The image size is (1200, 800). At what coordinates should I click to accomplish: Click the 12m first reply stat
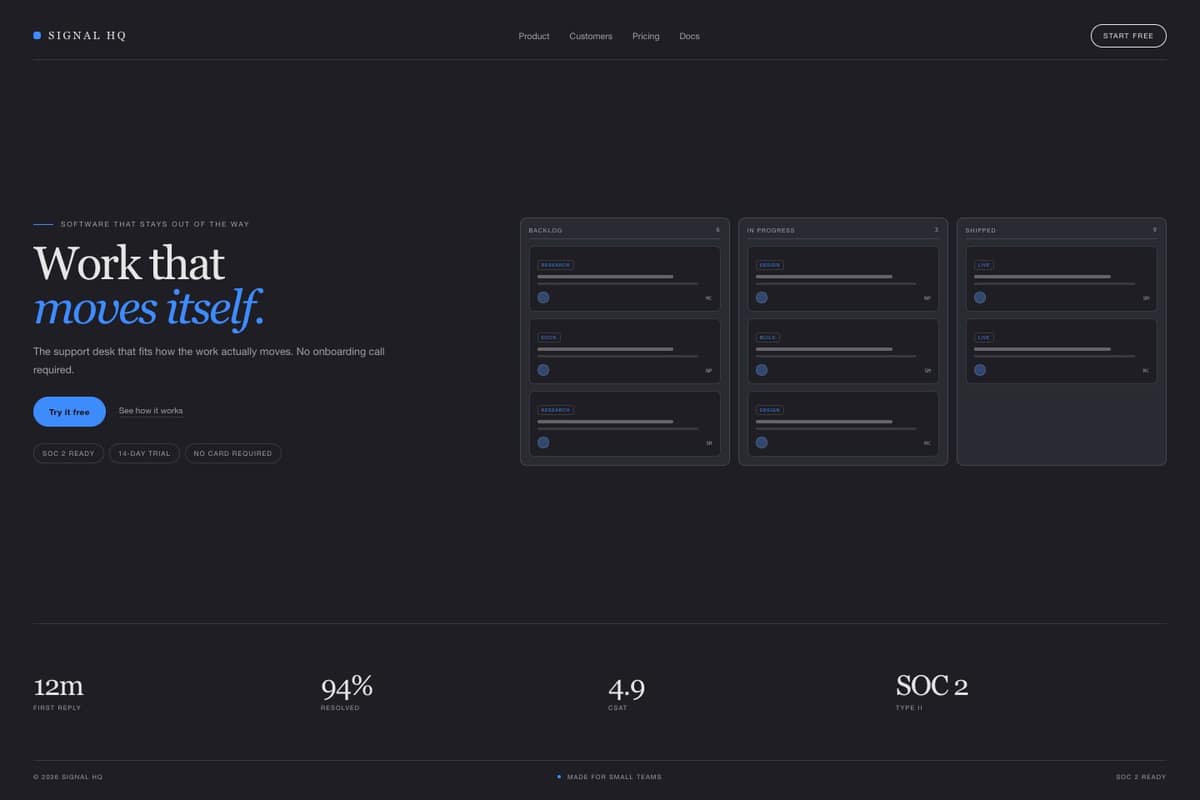pyautogui.click(x=58, y=687)
